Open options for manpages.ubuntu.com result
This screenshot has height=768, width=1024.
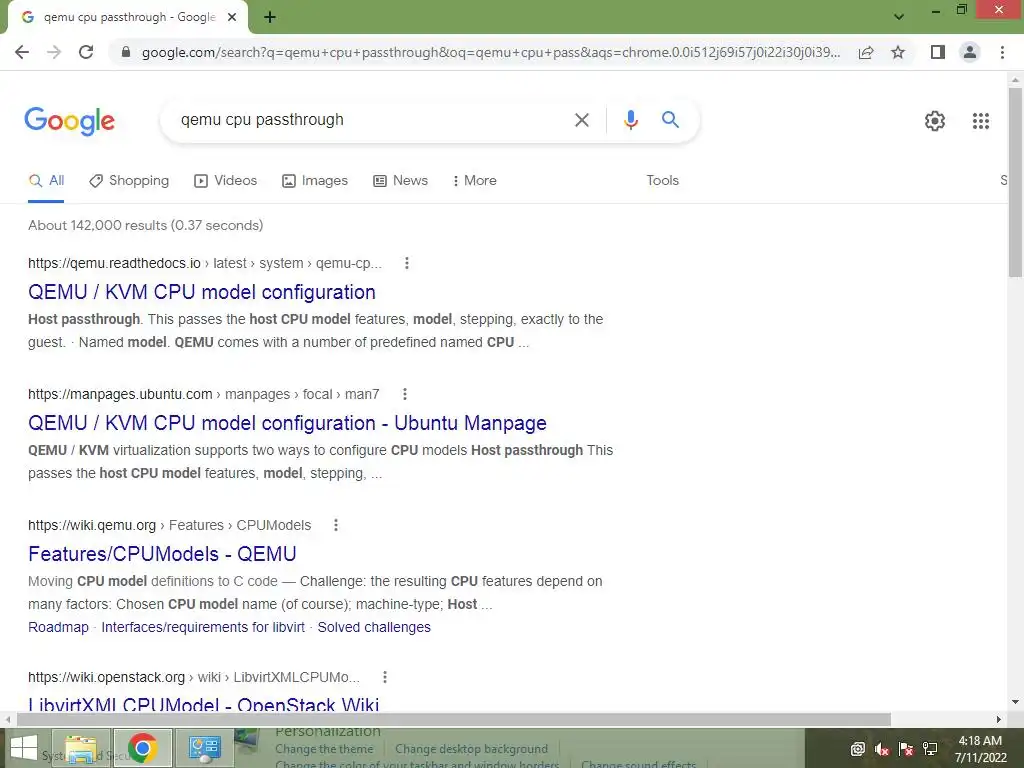(x=405, y=394)
